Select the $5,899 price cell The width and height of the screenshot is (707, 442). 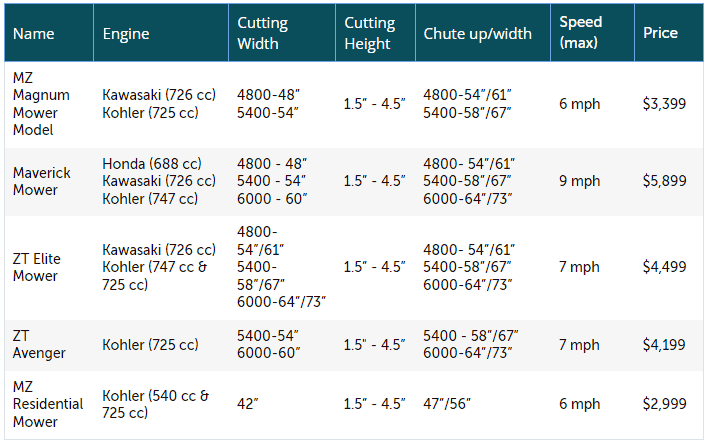tap(665, 181)
